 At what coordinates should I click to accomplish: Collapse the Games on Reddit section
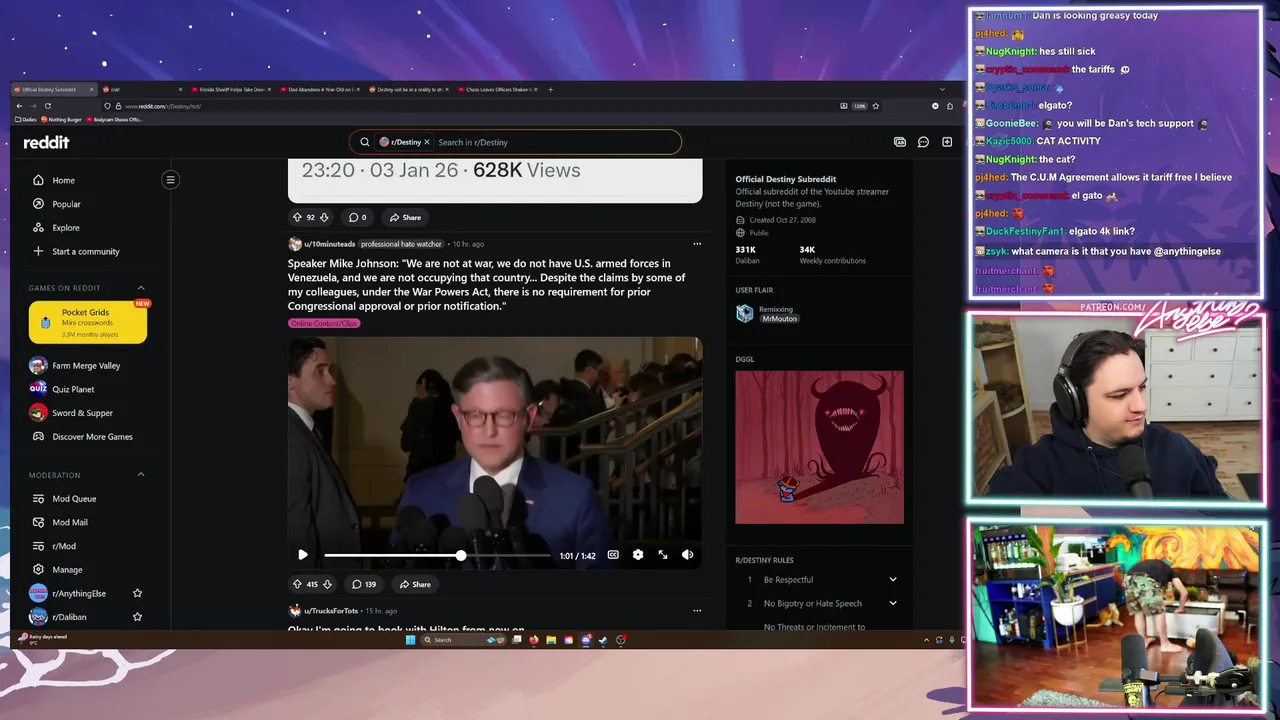(x=141, y=288)
